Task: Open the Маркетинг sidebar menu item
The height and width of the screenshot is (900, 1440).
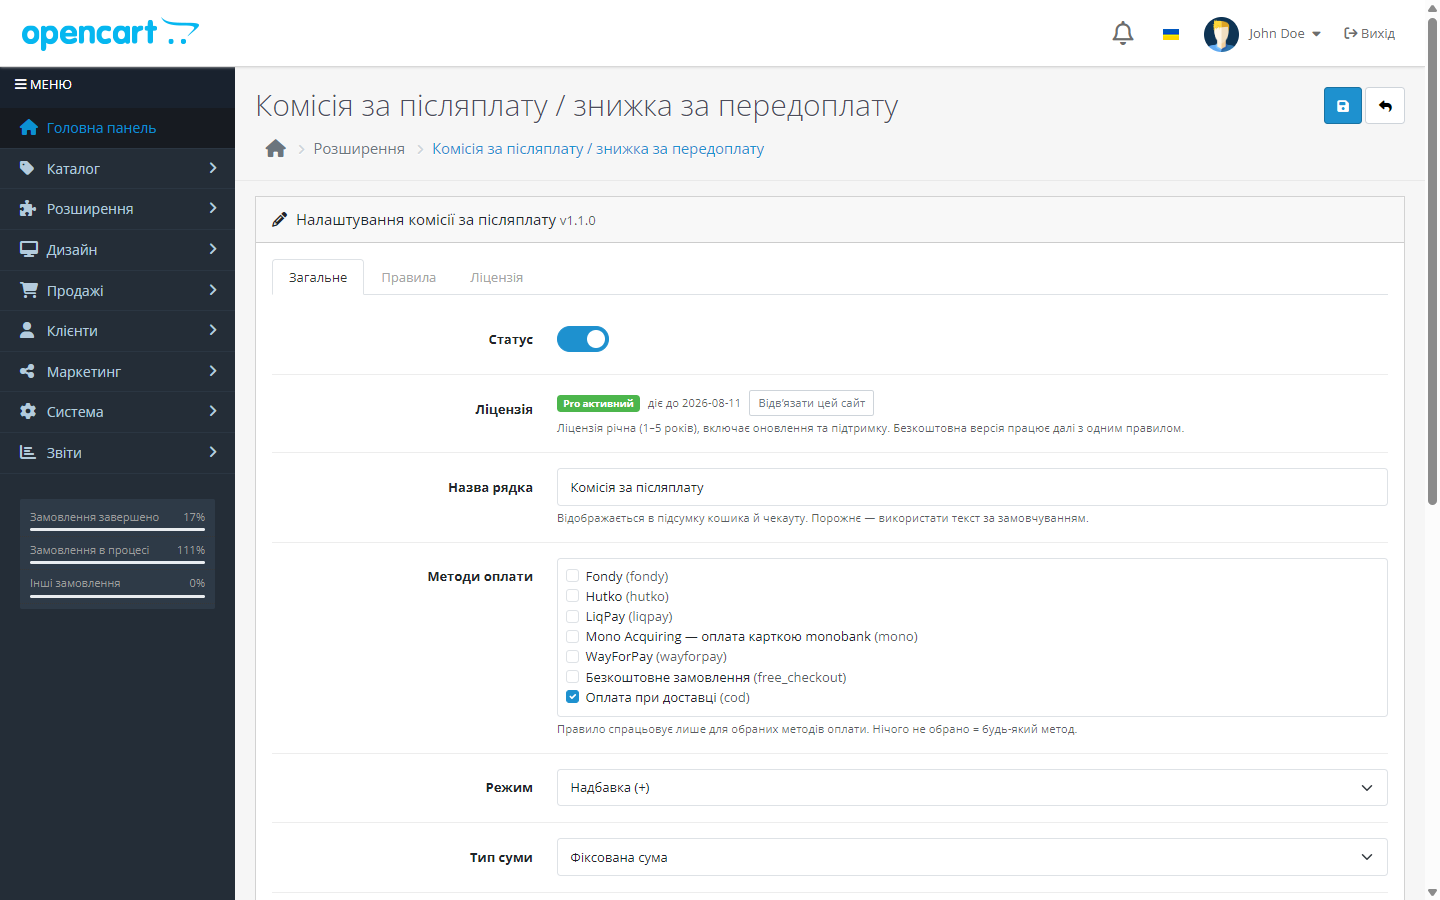Action: point(117,372)
